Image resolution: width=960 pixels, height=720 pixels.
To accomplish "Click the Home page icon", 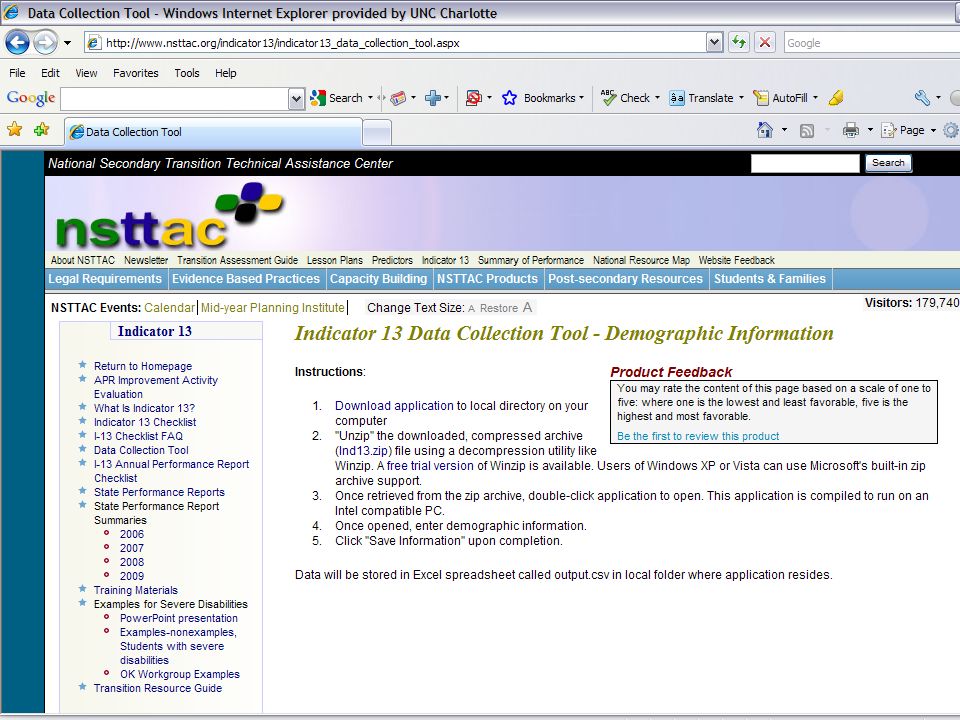I will point(765,130).
